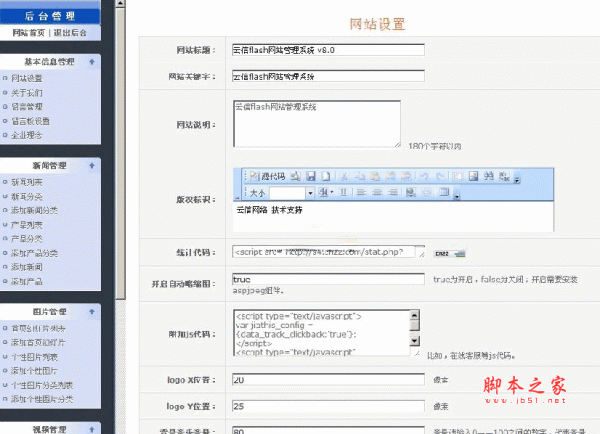Screen dimensions: 600x434
Task: Click the Insert Image icon in editor
Action: click(x=473, y=176)
